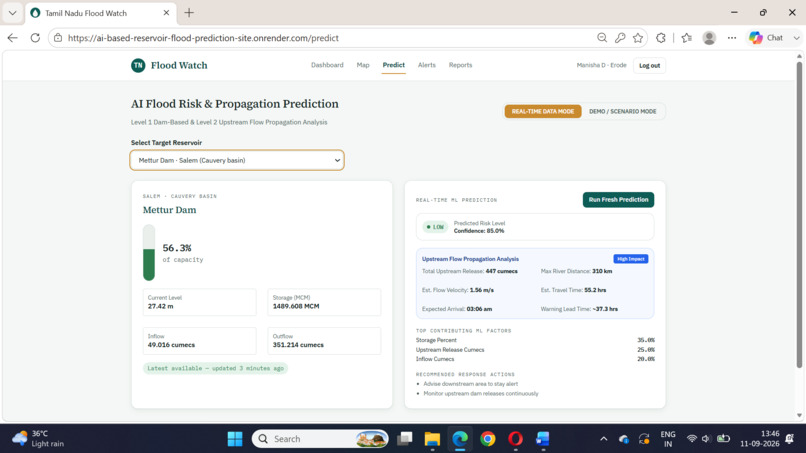Open the Dashboard nav item
This screenshot has width=806, height=453.
(327, 65)
